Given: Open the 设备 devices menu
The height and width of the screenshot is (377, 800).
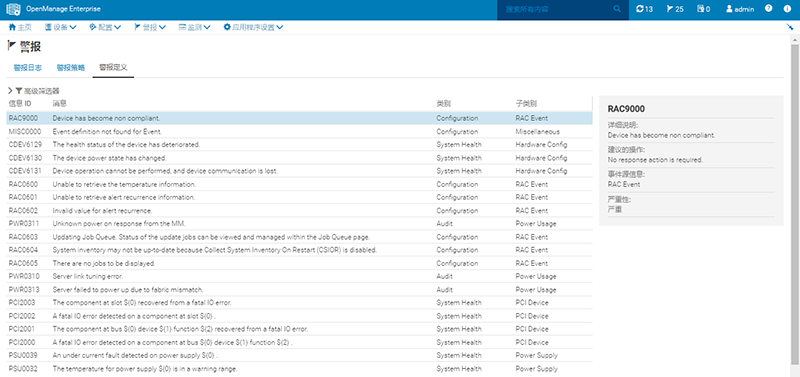Looking at the screenshot, I should [61, 27].
